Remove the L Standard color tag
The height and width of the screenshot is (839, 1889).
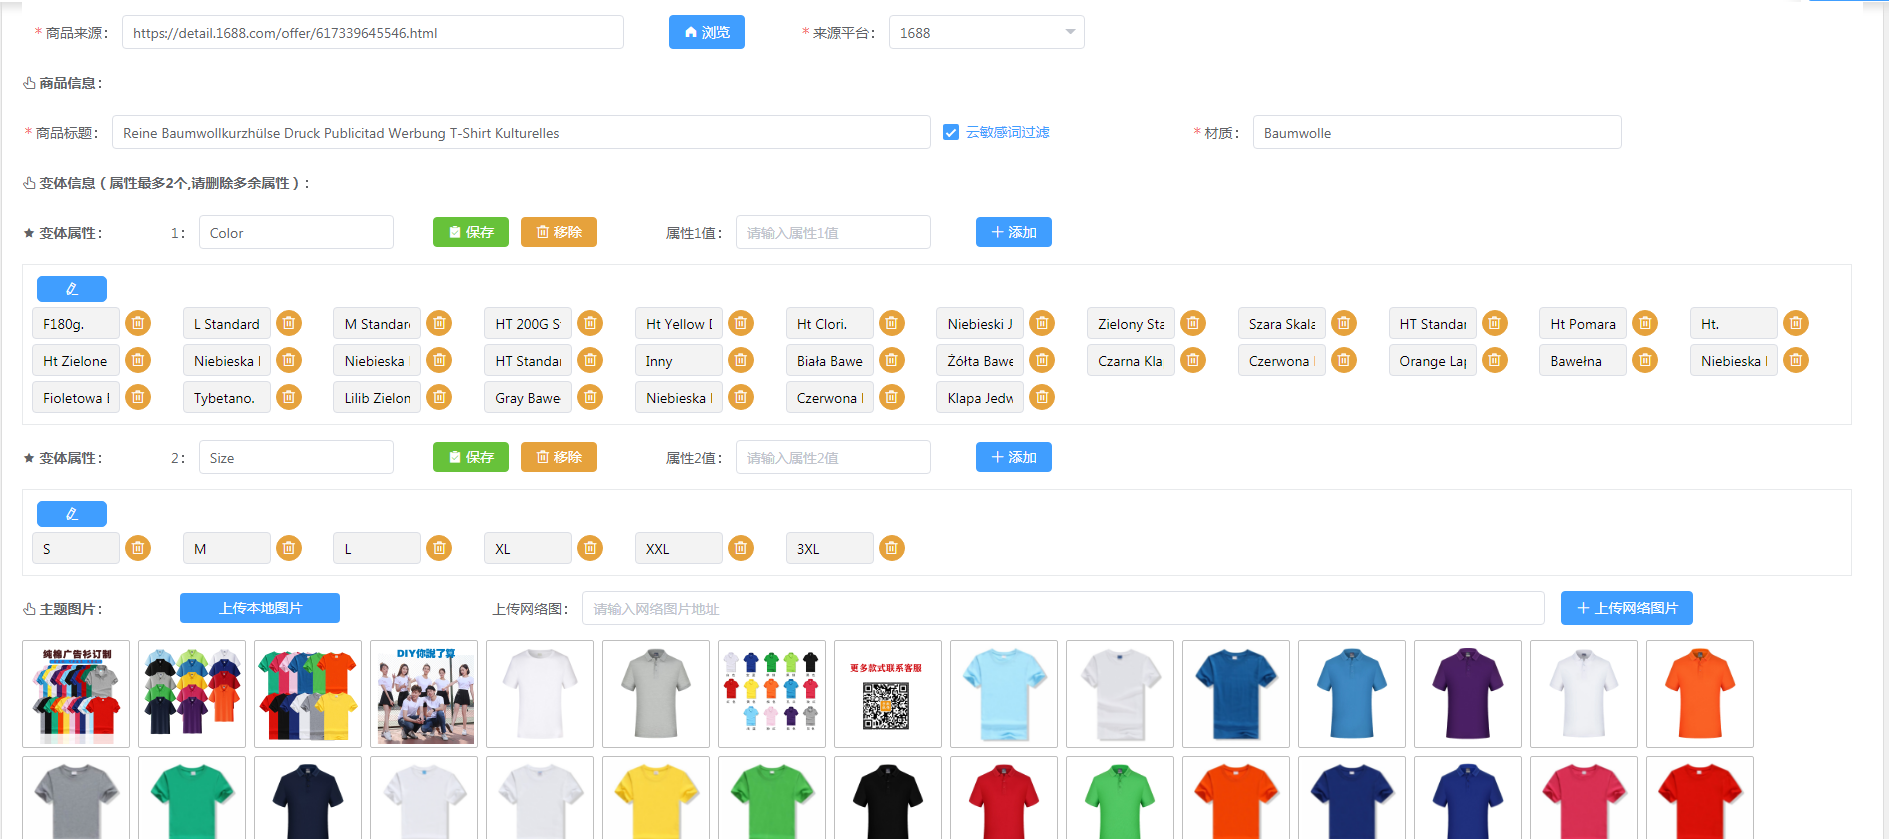click(x=289, y=323)
